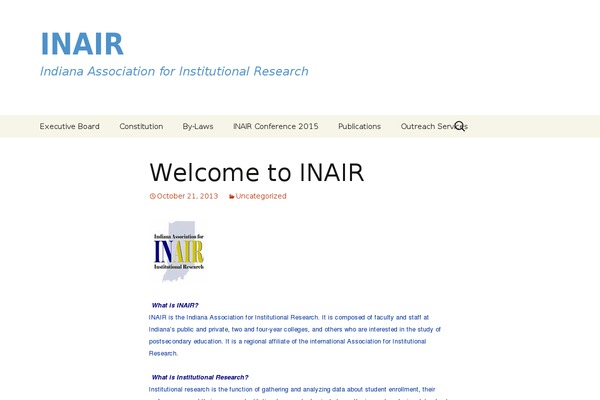Viewport: 600px width, 400px height.
Task: Click the INAIR site title
Action: [x=82, y=44]
